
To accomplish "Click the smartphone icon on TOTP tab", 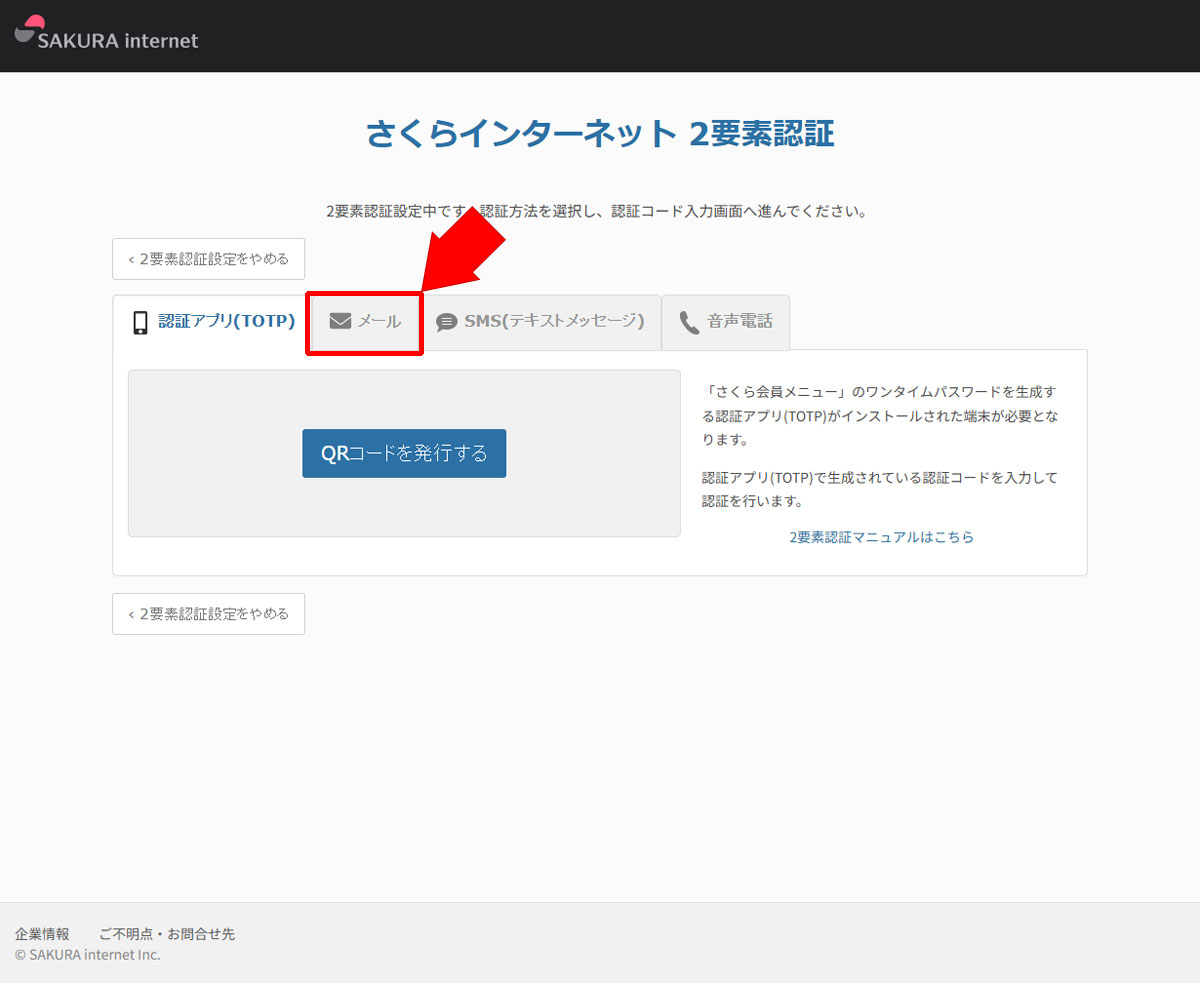I will click(141, 322).
